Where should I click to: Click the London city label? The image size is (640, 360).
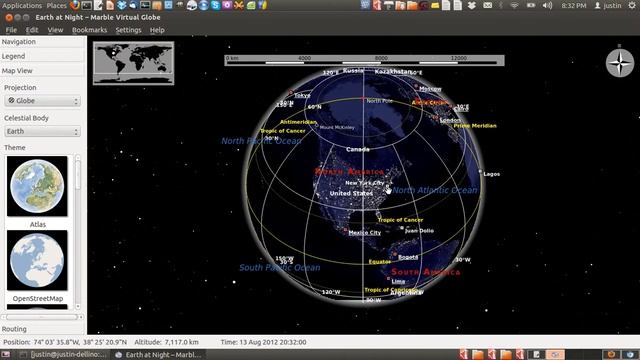(450, 120)
